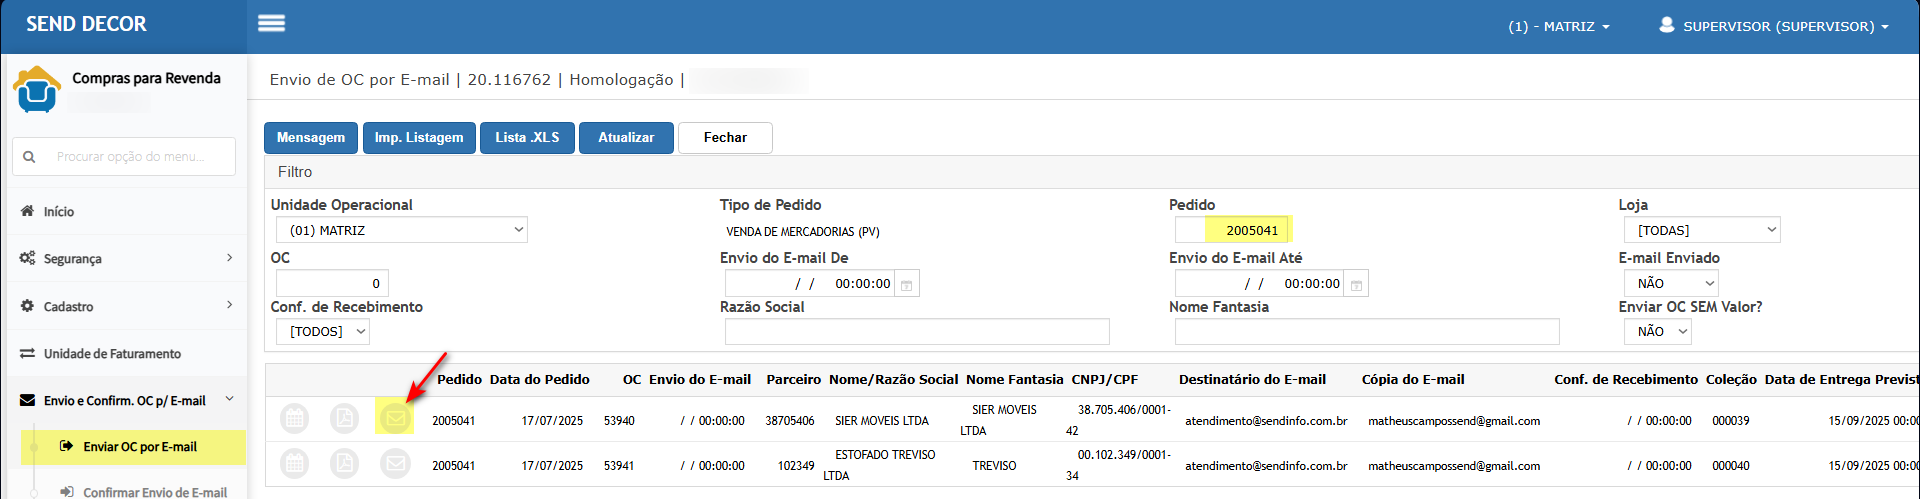Click Conf. de Recebimento column header
The image size is (1920, 499).
click(1626, 379)
